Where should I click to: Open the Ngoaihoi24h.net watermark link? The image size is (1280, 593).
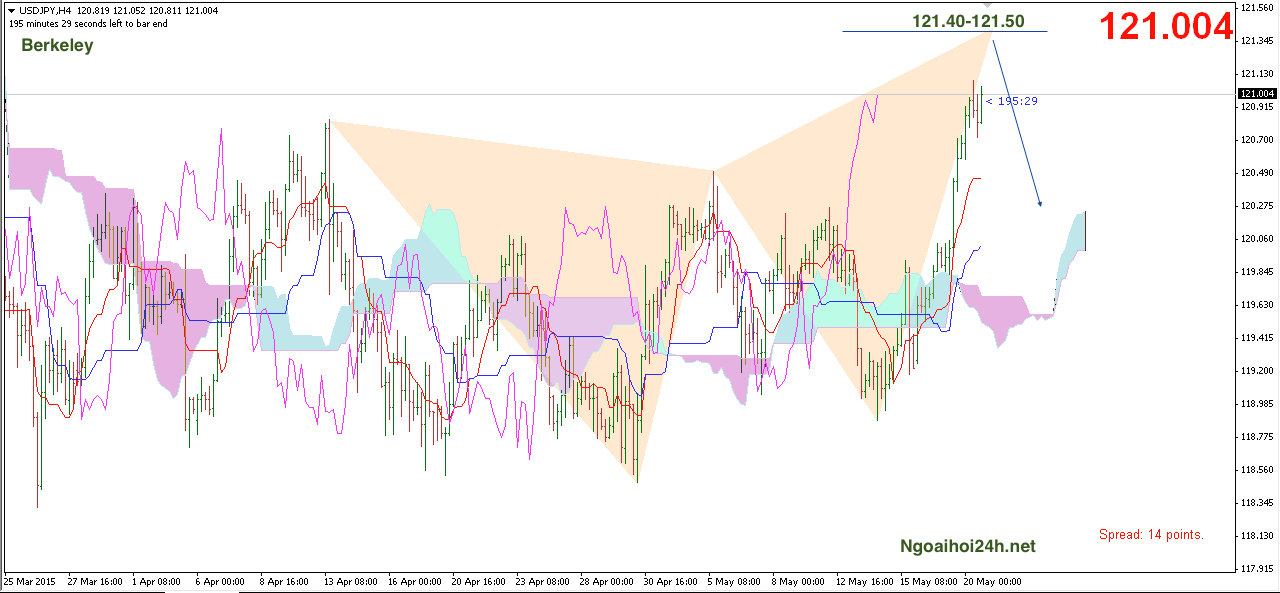coord(967,546)
